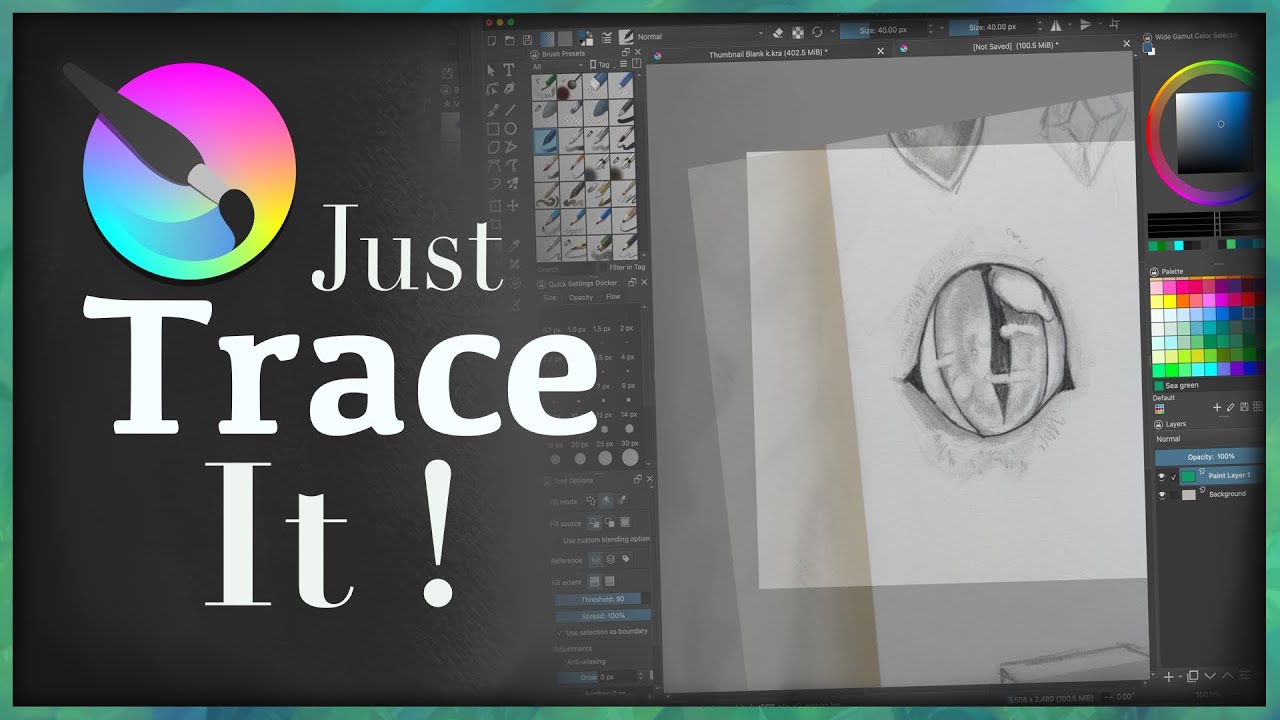Image resolution: width=1280 pixels, height=720 pixels.
Task: Adjust the layer Opacity: 100% slider
Action: pos(1210,457)
